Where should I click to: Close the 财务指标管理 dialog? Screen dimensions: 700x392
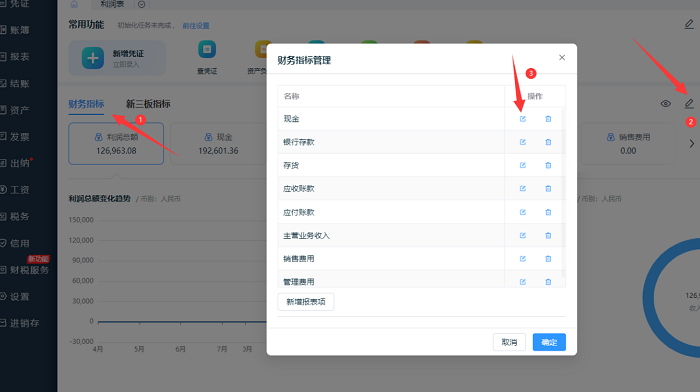(x=562, y=58)
